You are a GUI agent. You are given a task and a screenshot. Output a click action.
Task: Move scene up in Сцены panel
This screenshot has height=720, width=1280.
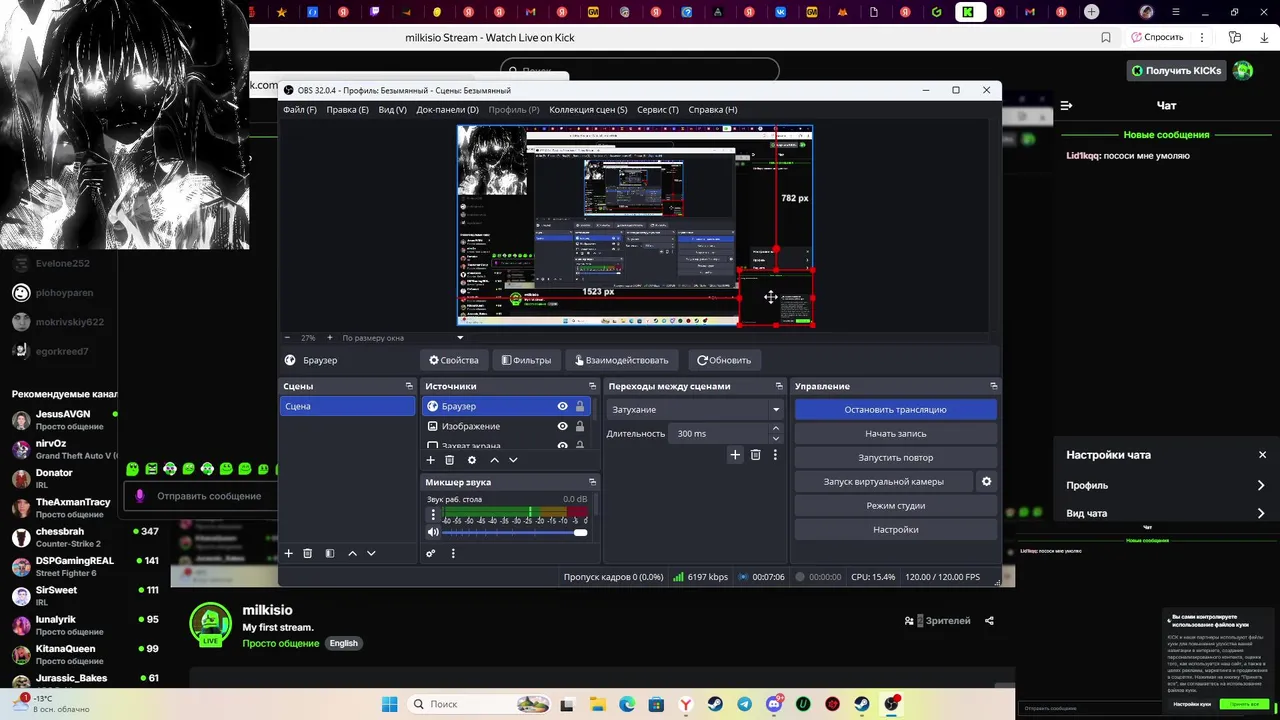pyautogui.click(x=352, y=553)
